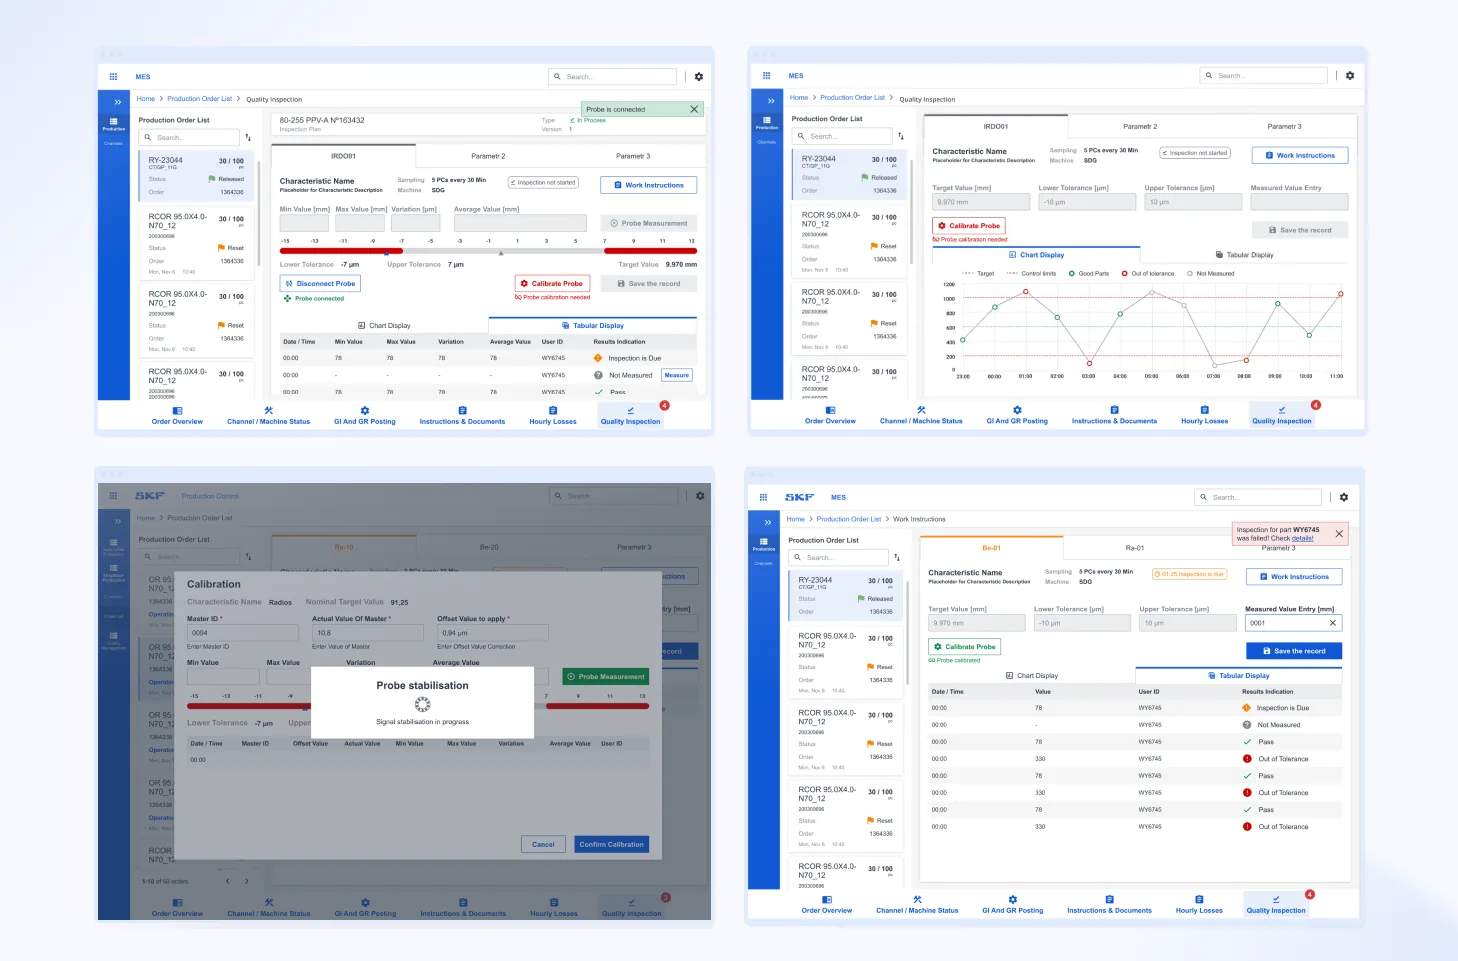Open settings gear on the chart screen

point(1350,76)
